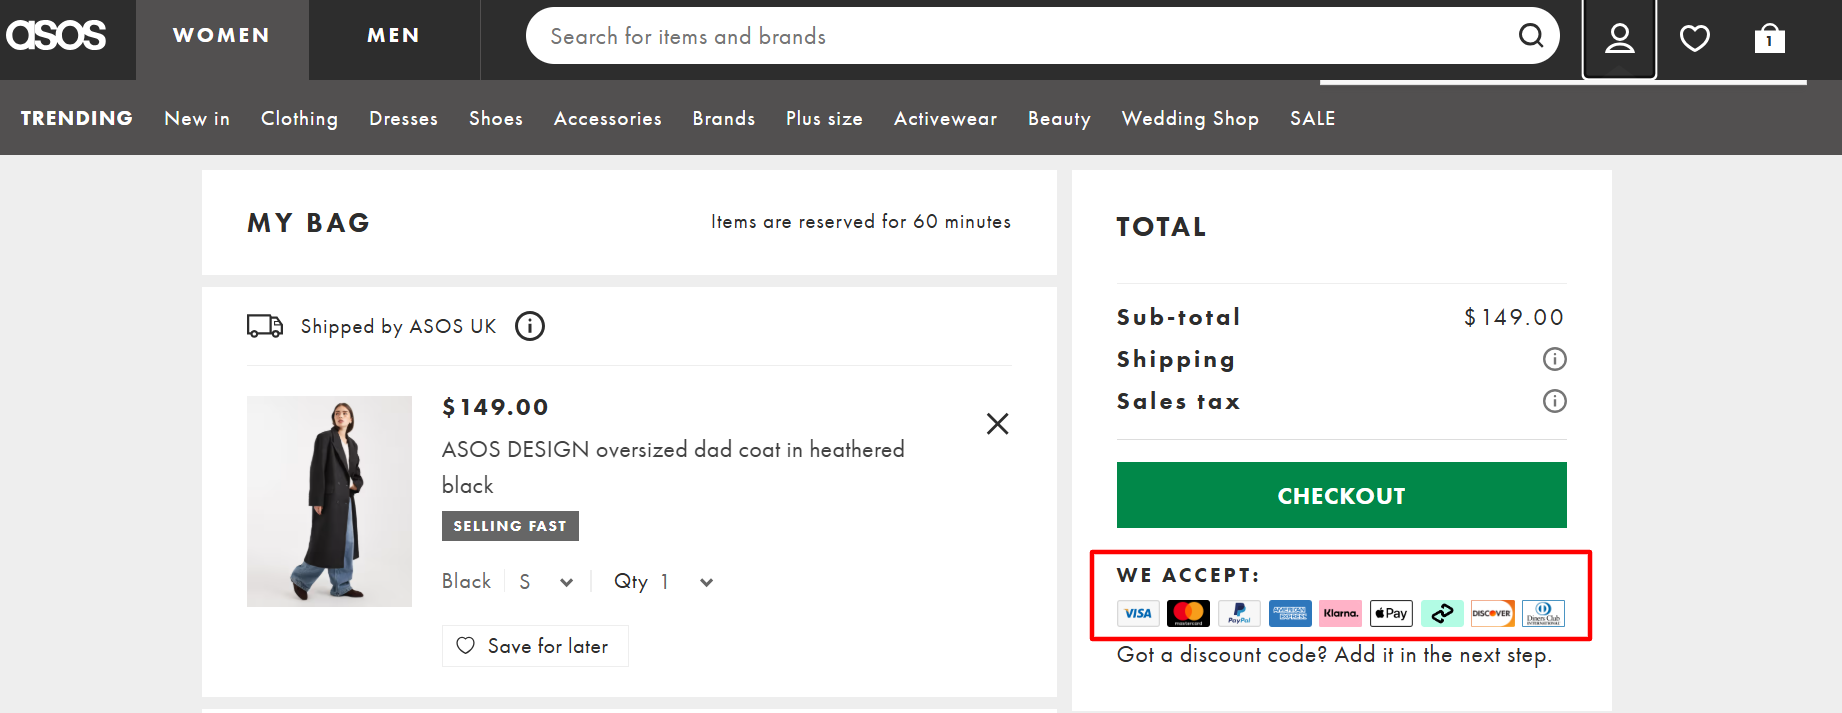1842x713 pixels.
Task: Open info icon beside Shipped by ASOS UK
Action: pyautogui.click(x=530, y=325)
